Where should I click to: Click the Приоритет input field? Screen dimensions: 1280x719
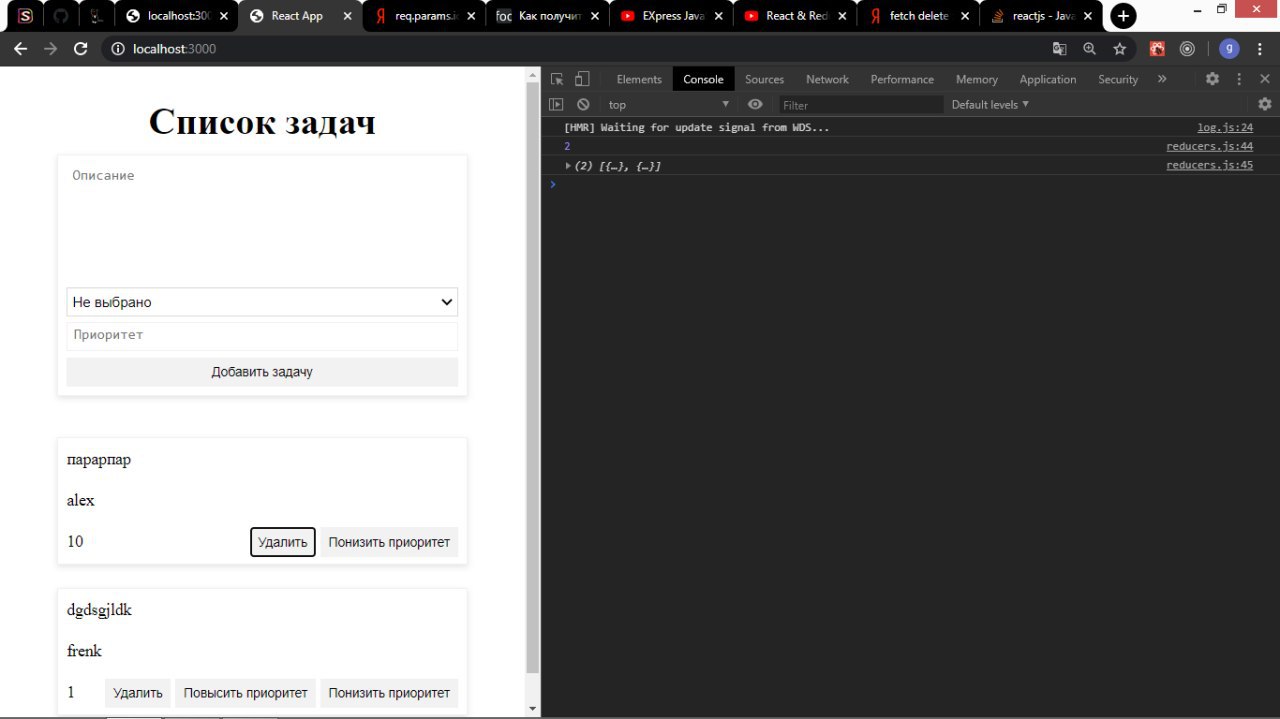point(262,335)
